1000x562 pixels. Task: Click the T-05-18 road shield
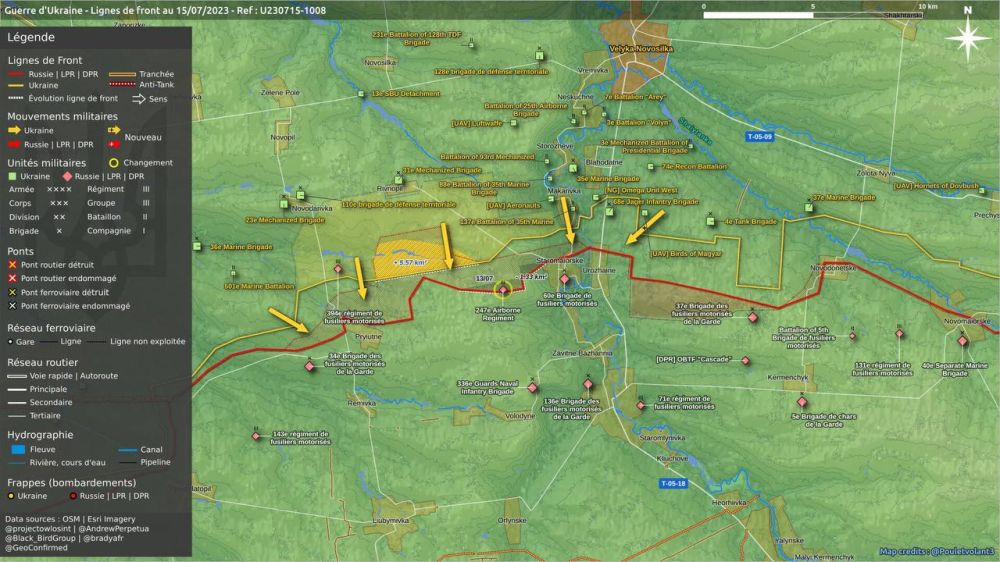(673, 484)
